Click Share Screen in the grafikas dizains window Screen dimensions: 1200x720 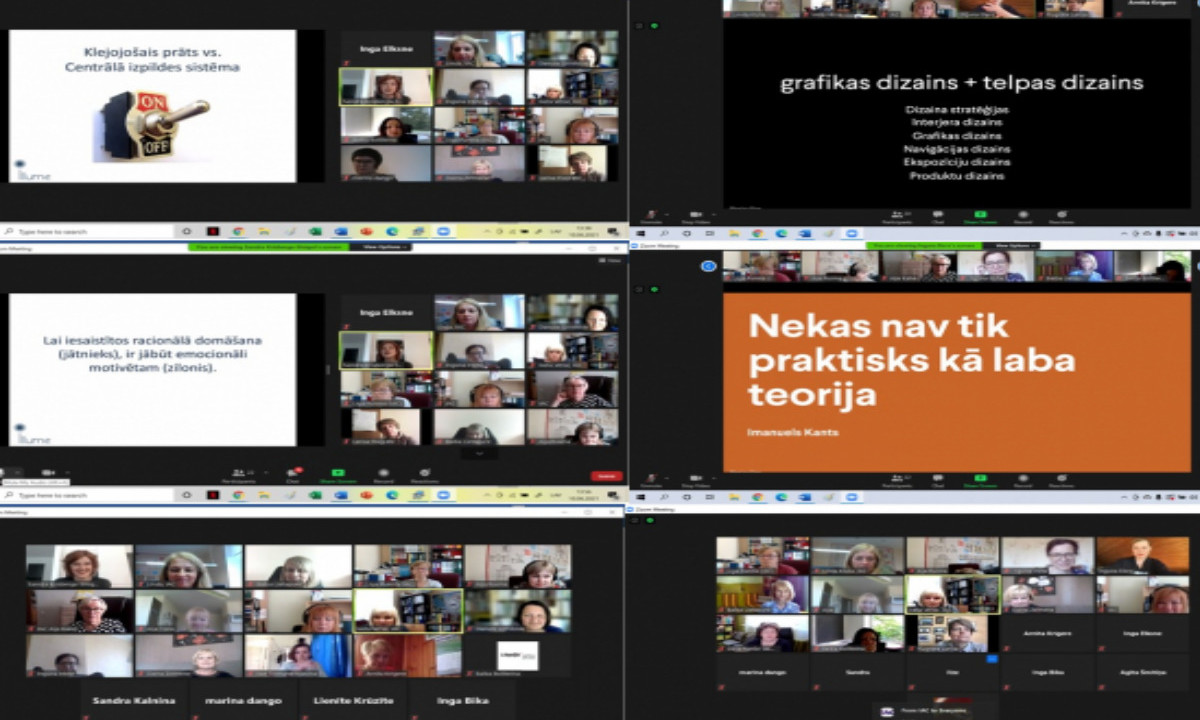[x=980, y=216]
